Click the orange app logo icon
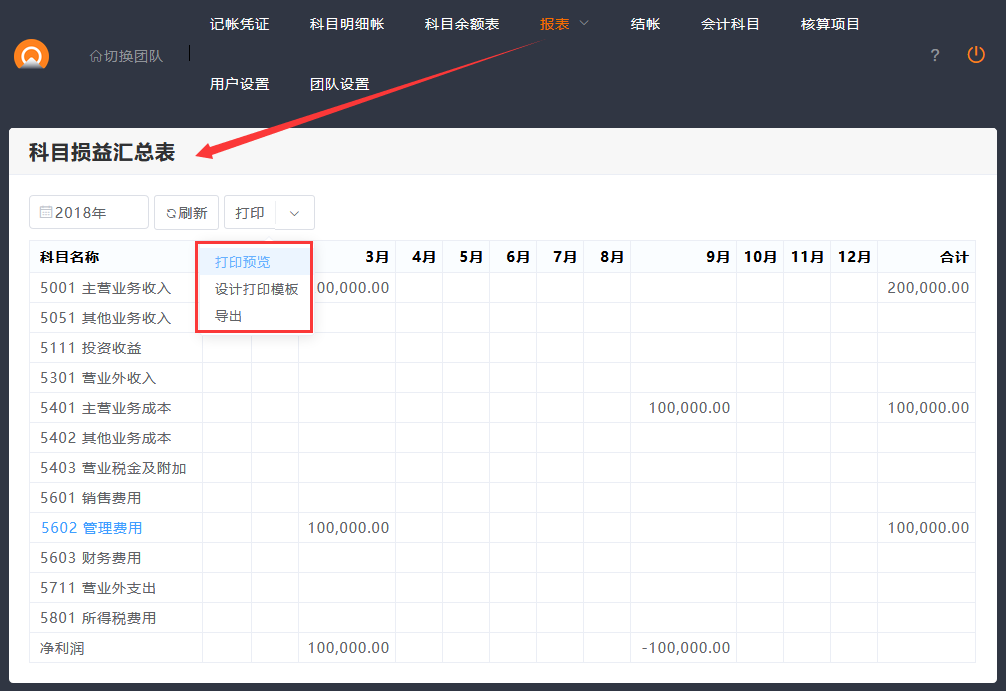 [x=32, y=56]
